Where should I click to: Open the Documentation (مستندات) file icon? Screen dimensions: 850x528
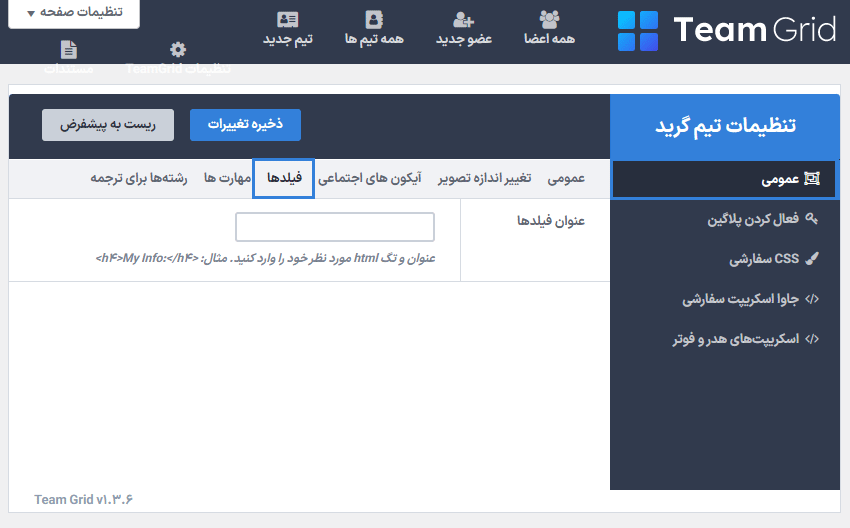[69, 50]
